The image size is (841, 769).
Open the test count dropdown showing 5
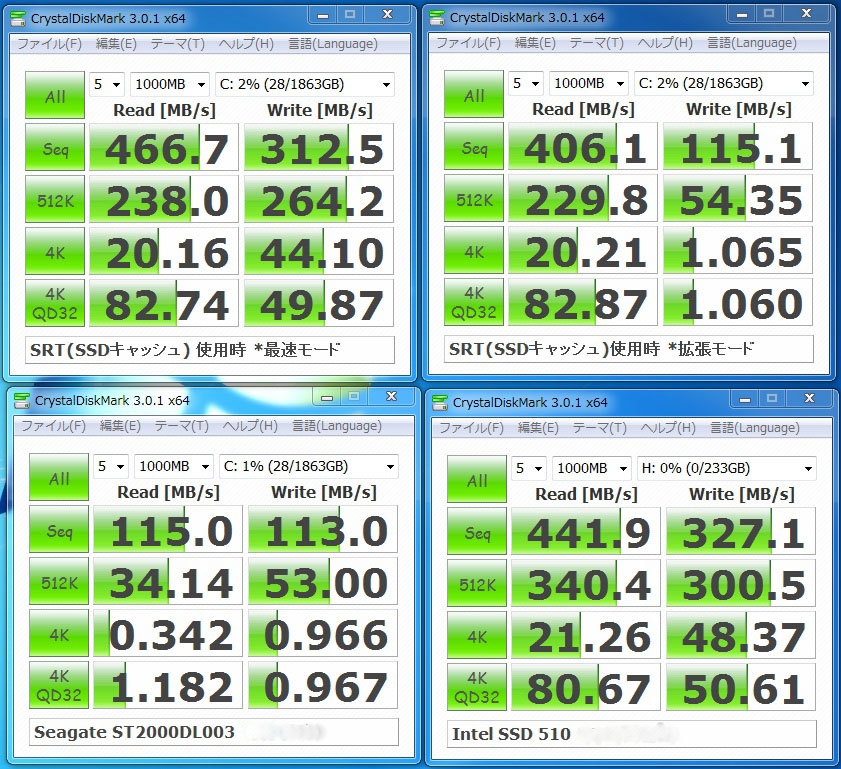pos(108,84)
